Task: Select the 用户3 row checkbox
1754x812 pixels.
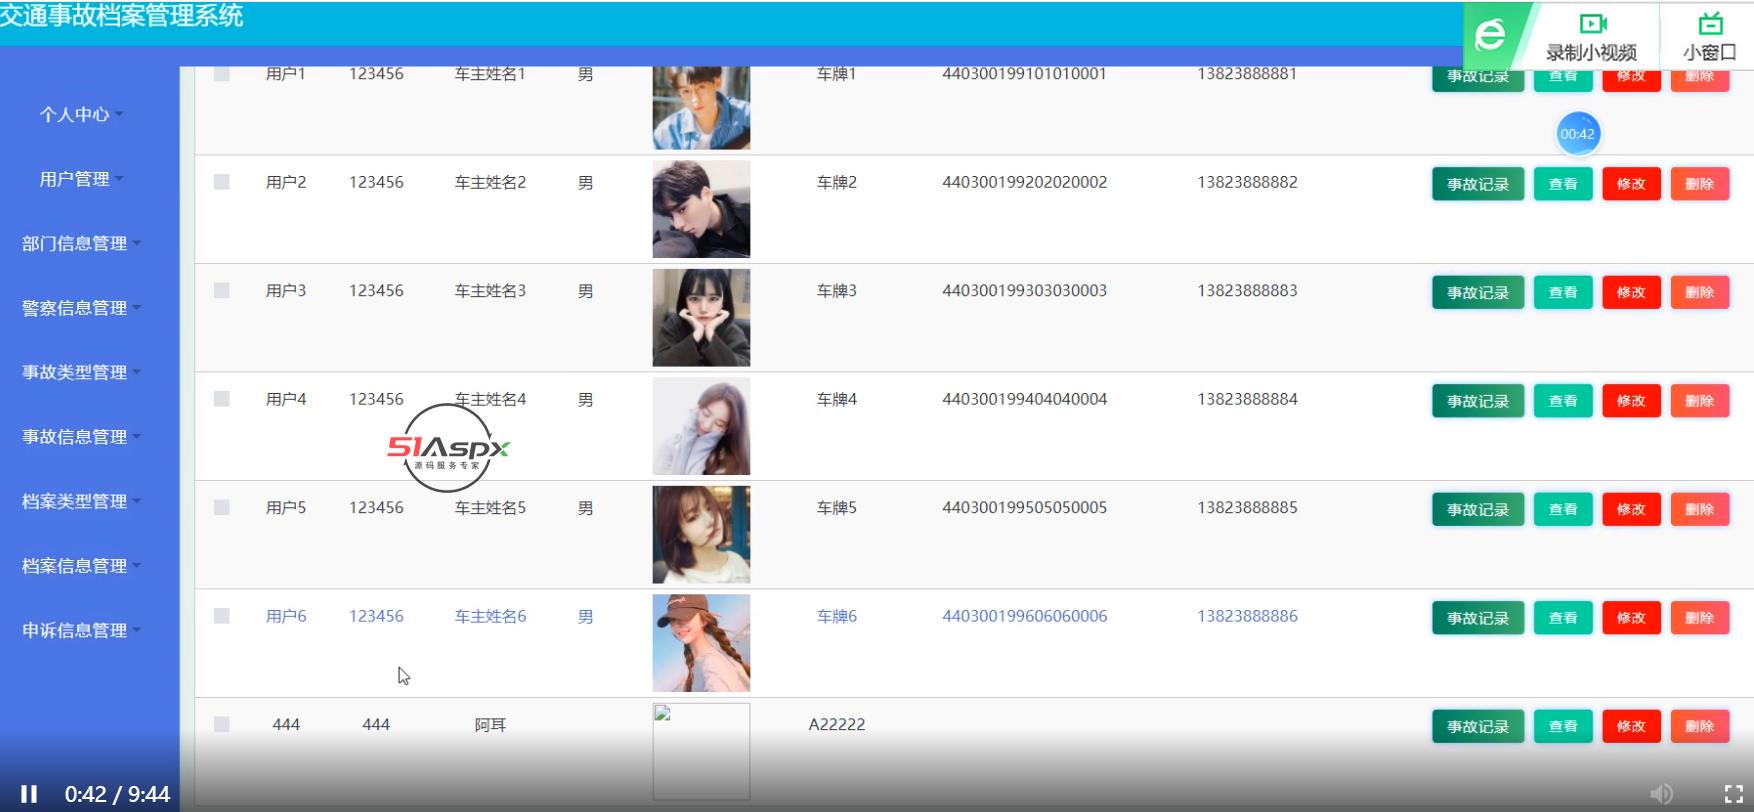Action: coord(222,290)
